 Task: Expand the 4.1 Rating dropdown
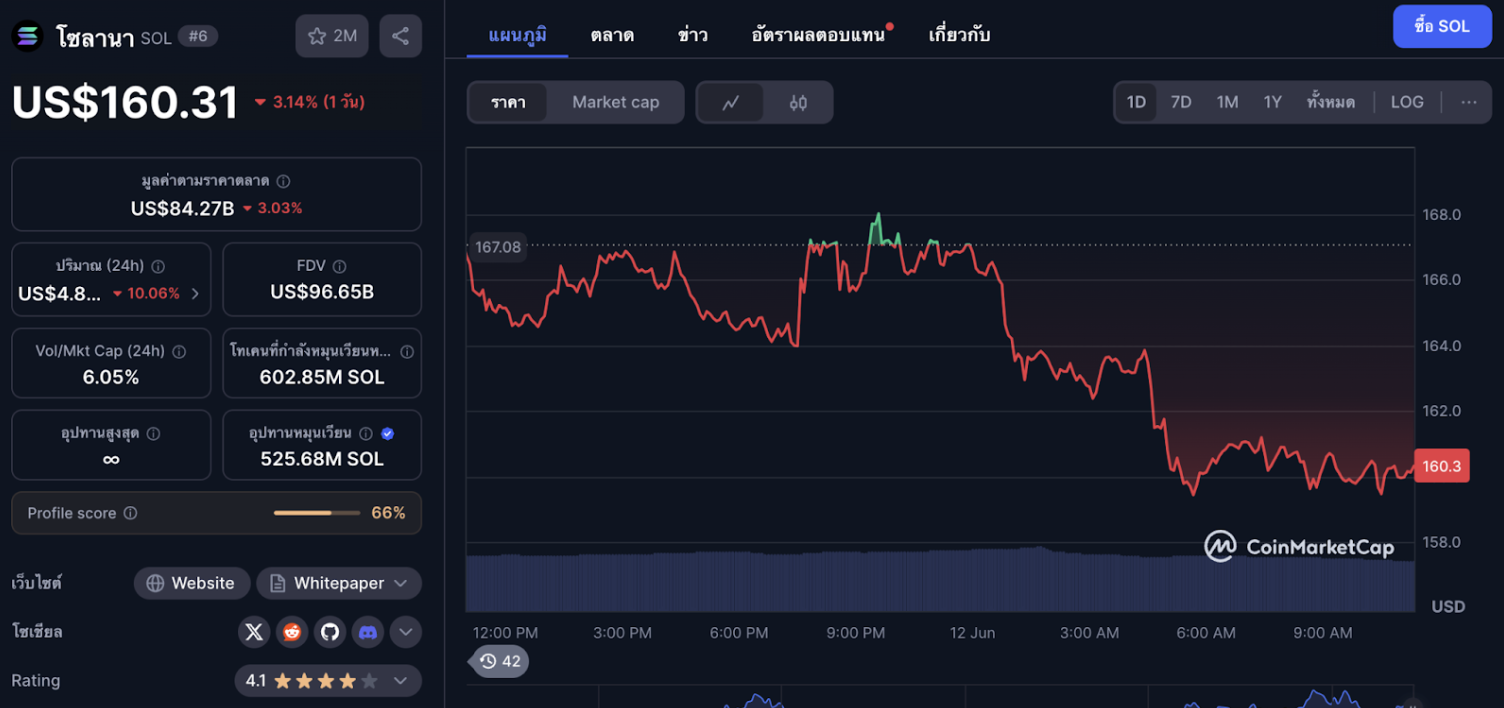[x=327, y=681]
